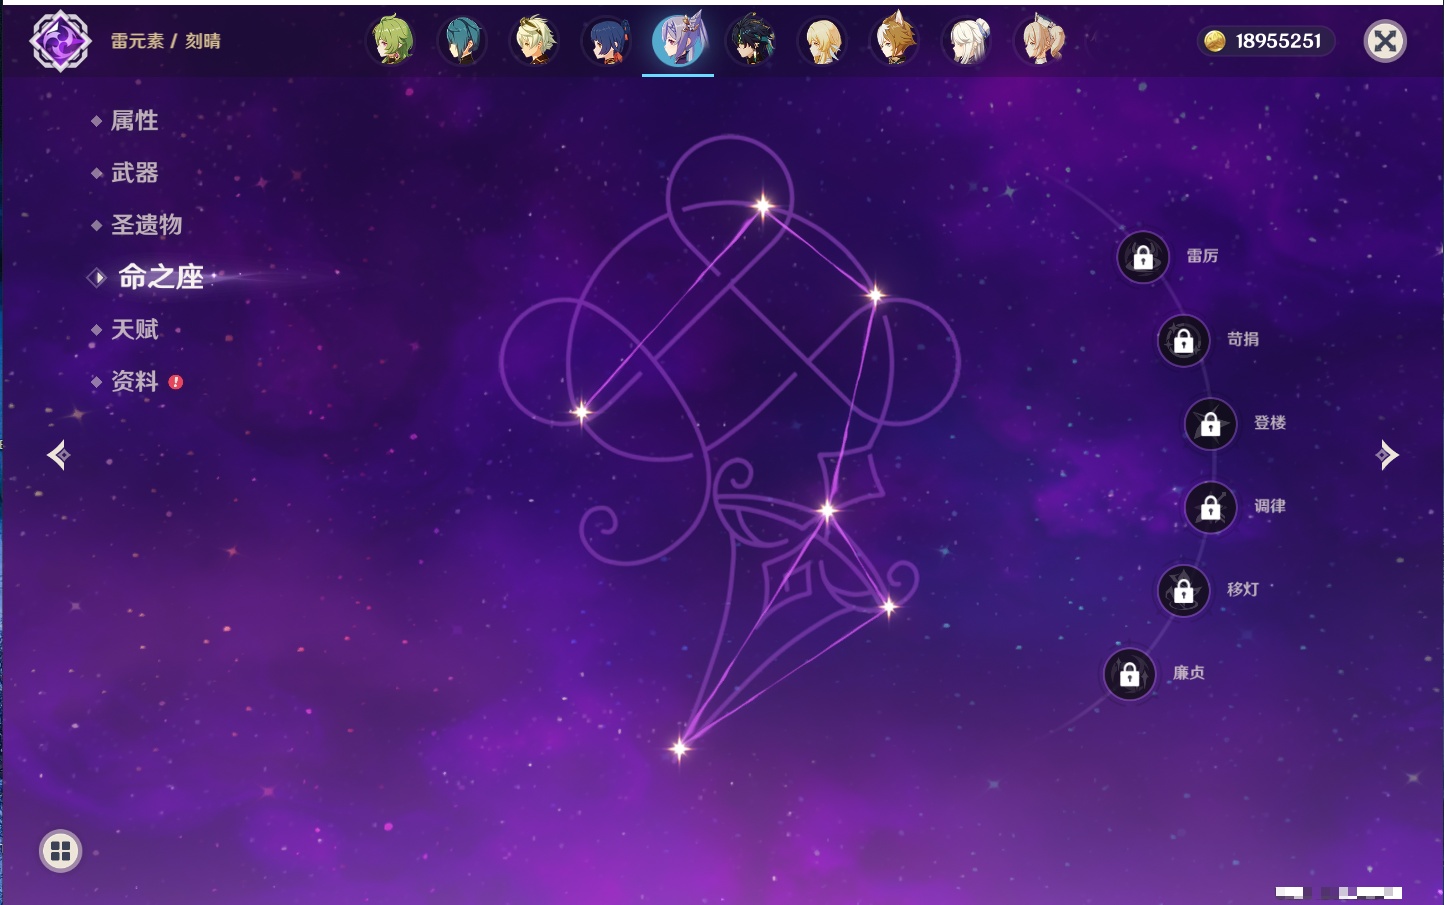This screenshot has height=905, width=1444.
Task: Open the 武器 weapon page
Action: (134, 173)
